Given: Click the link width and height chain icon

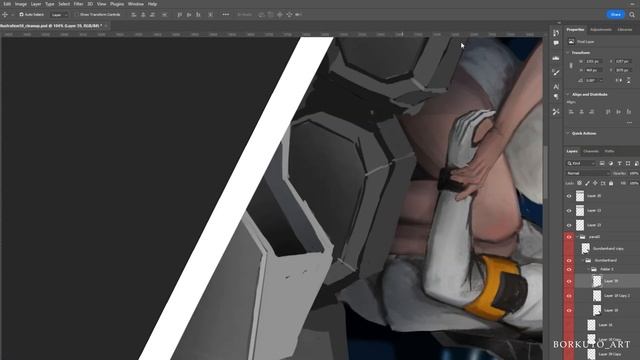Looking at the screenshot, I should tap(571, 66).
